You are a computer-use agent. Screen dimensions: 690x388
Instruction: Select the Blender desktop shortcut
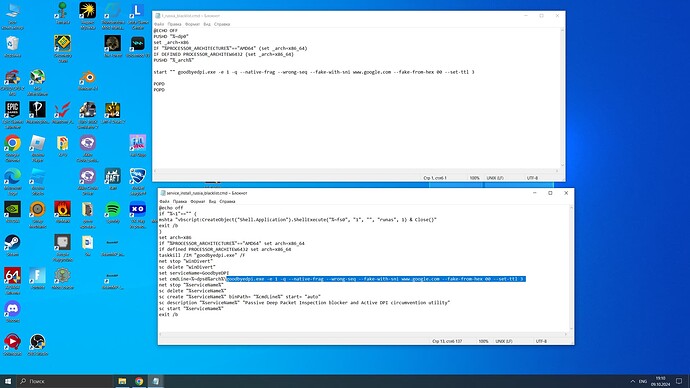tap(88, 80)
